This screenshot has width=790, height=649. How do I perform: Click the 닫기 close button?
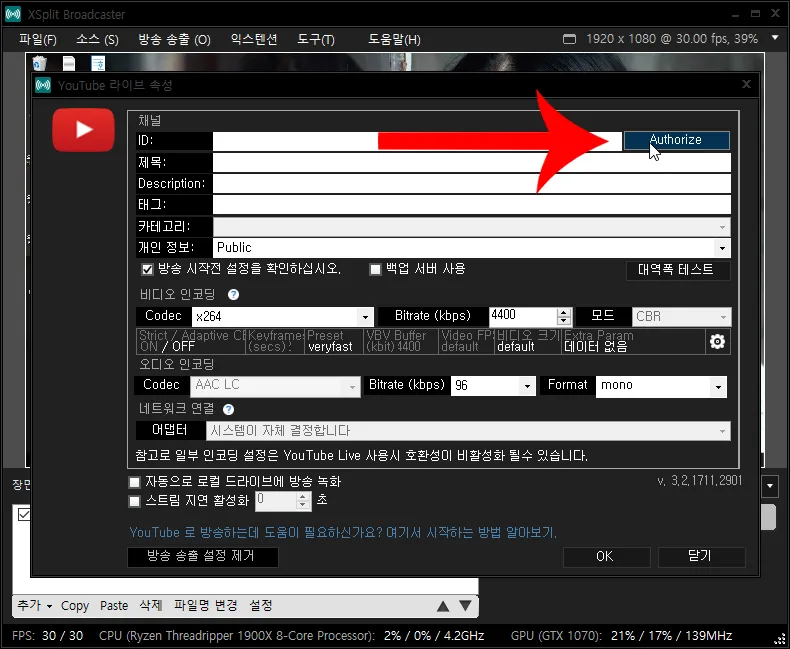[701, 556]
